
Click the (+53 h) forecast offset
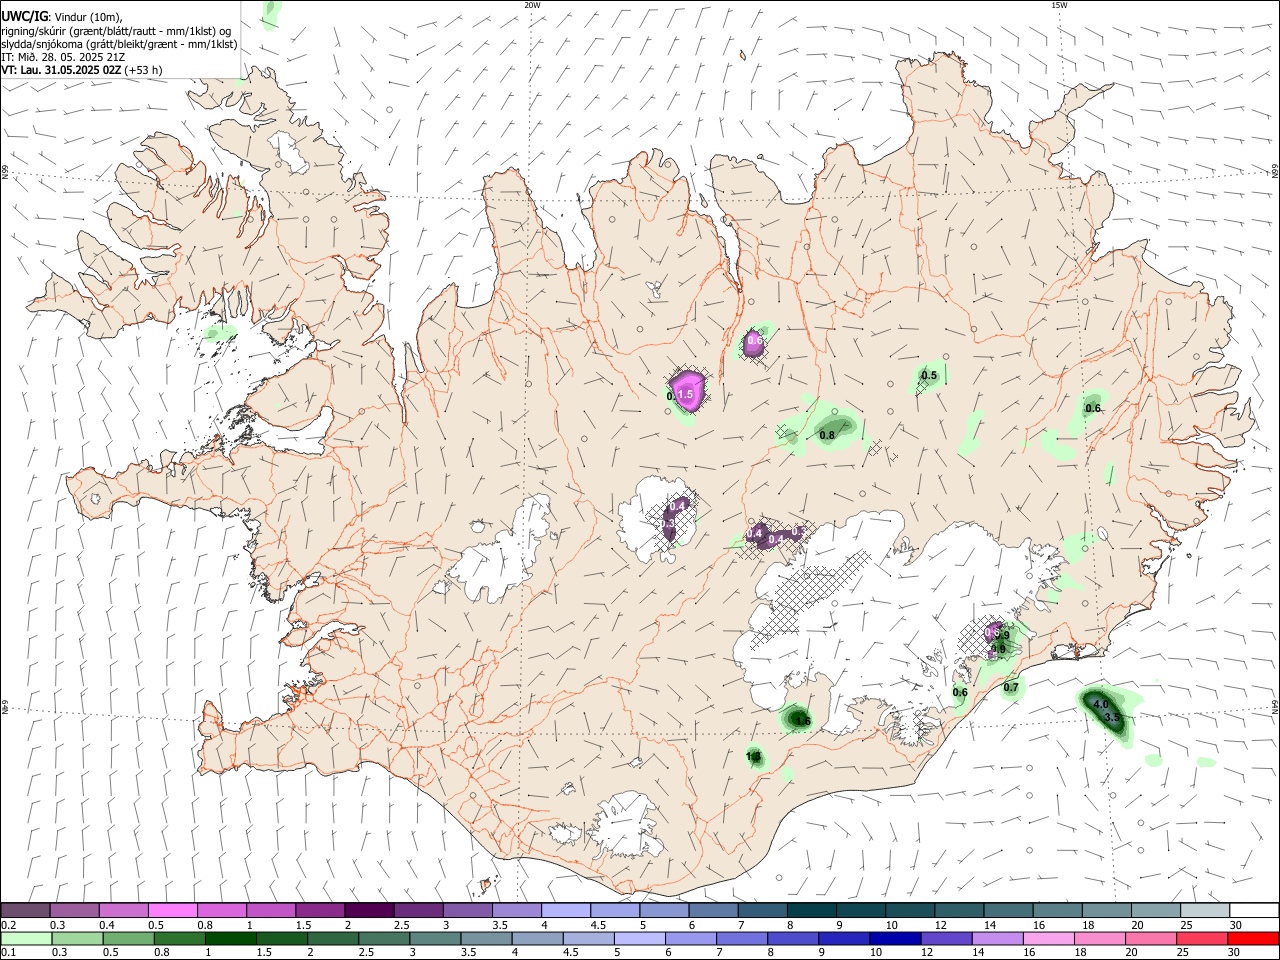click(x=144, y=70)
